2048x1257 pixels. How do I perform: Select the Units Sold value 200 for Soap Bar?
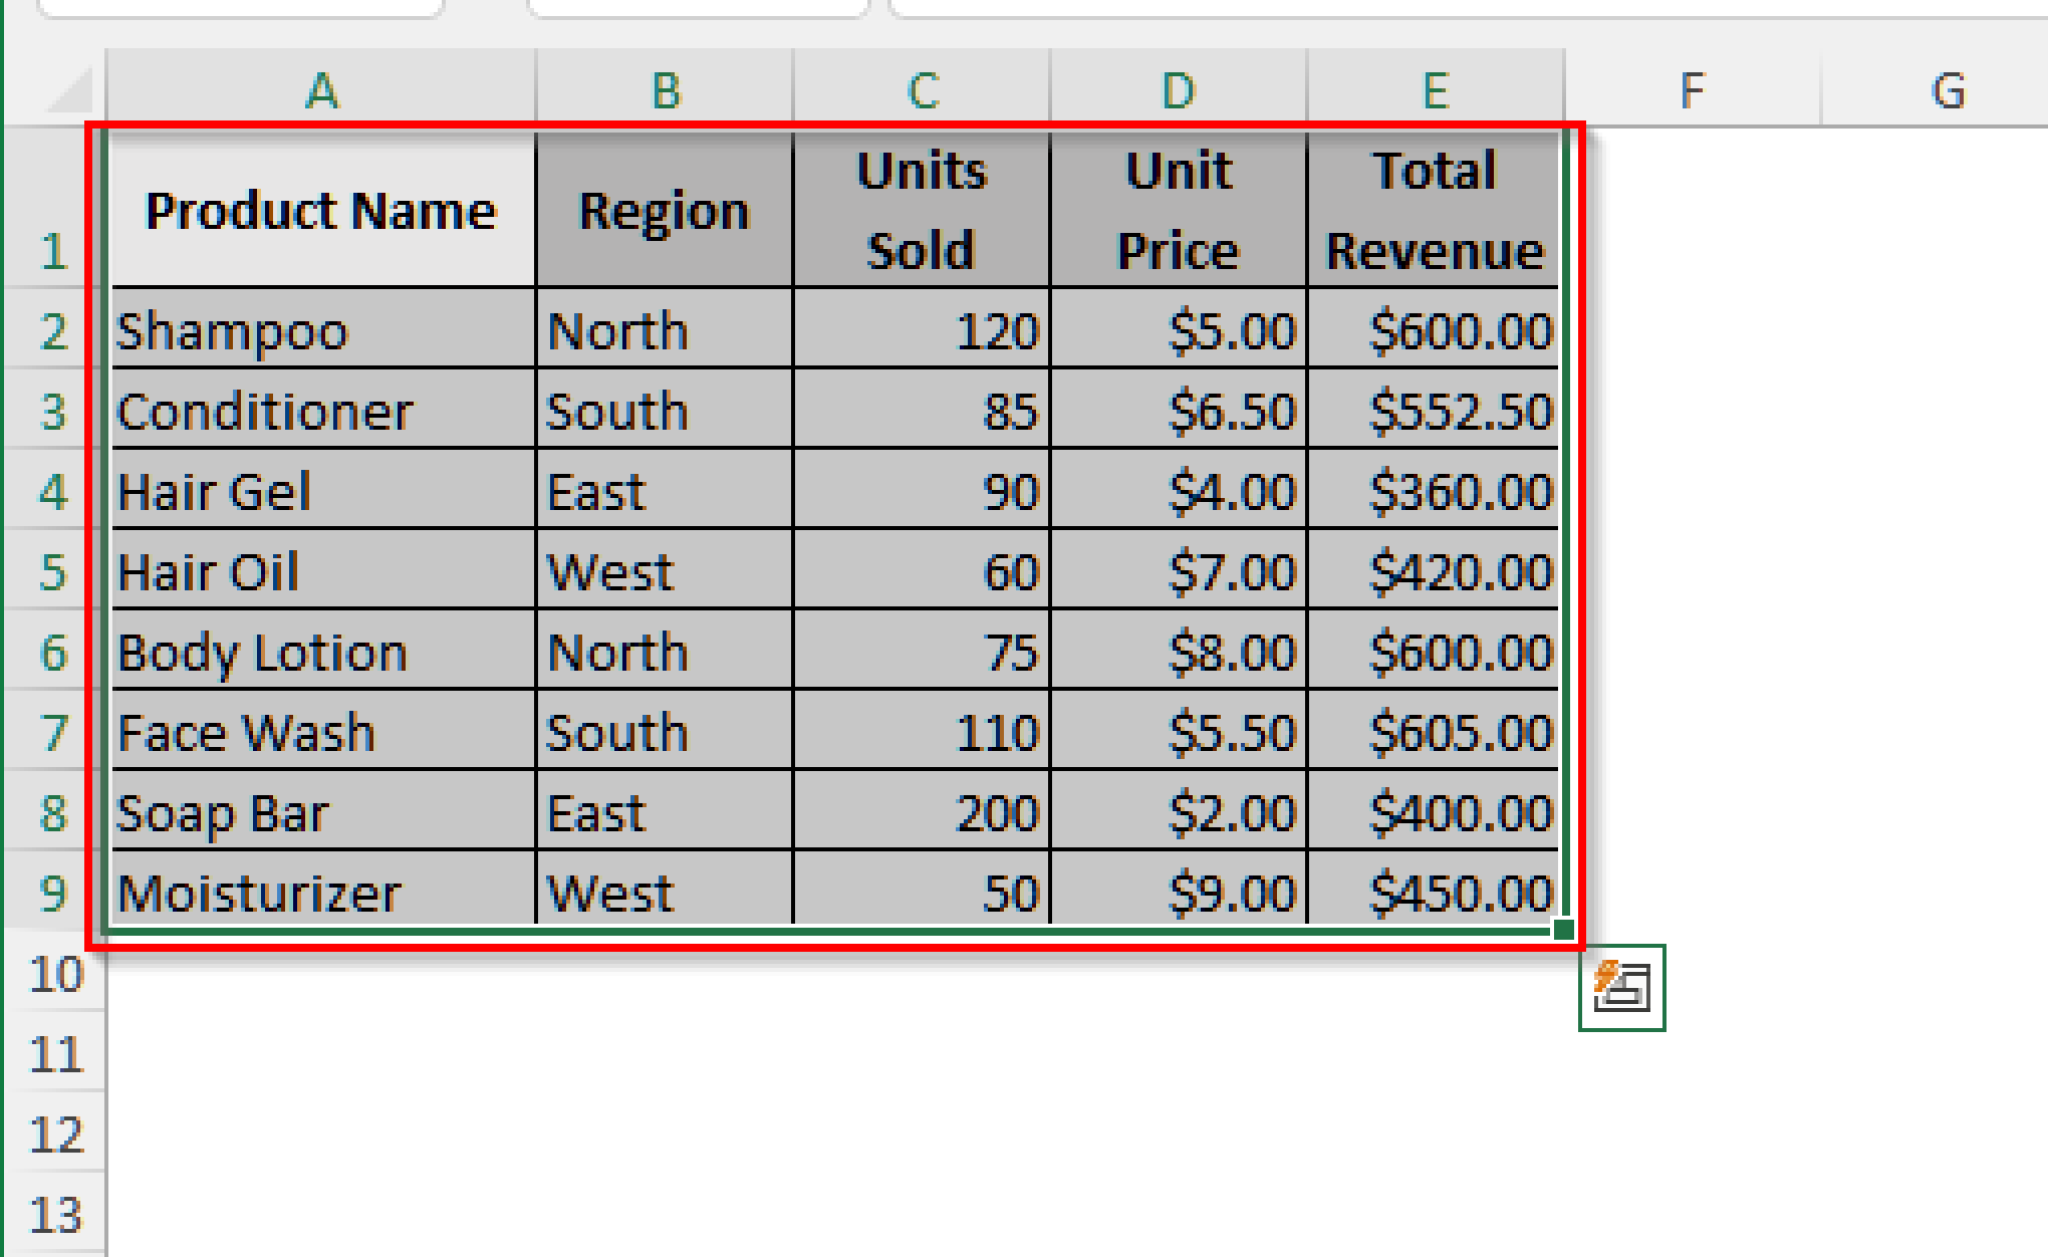pyautogui.click(x=920, y=812)
